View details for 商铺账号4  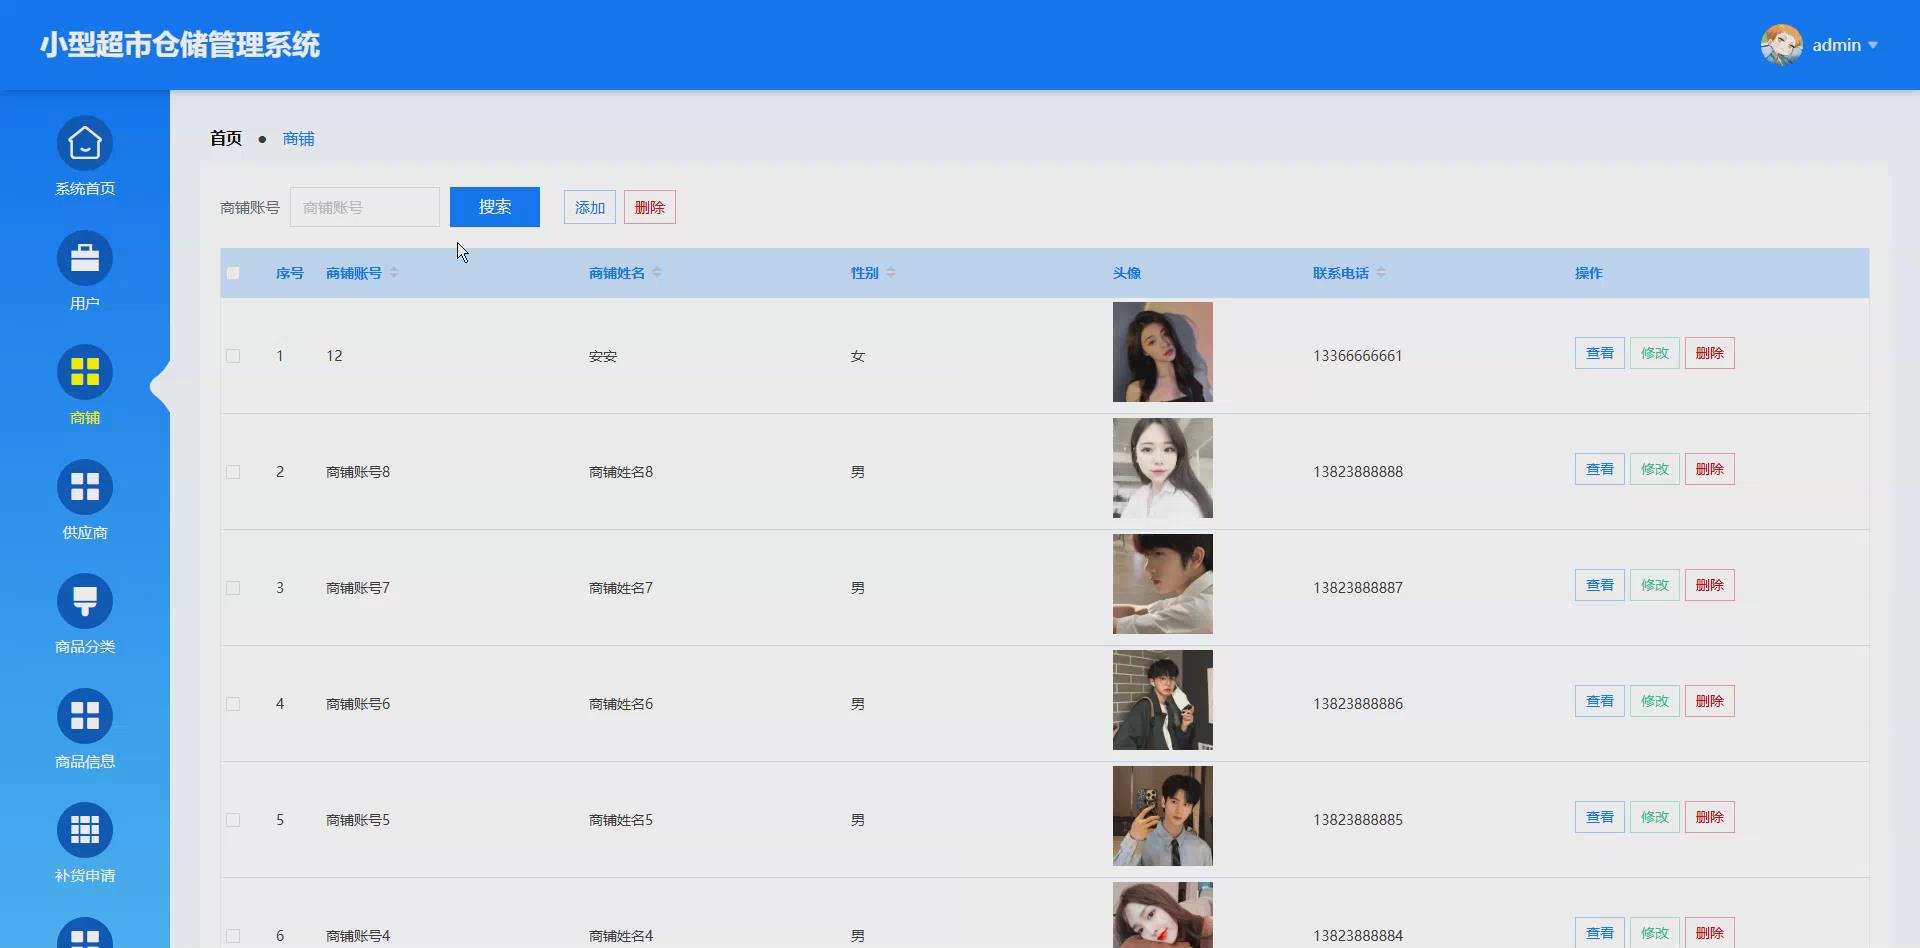point(1600,933)
